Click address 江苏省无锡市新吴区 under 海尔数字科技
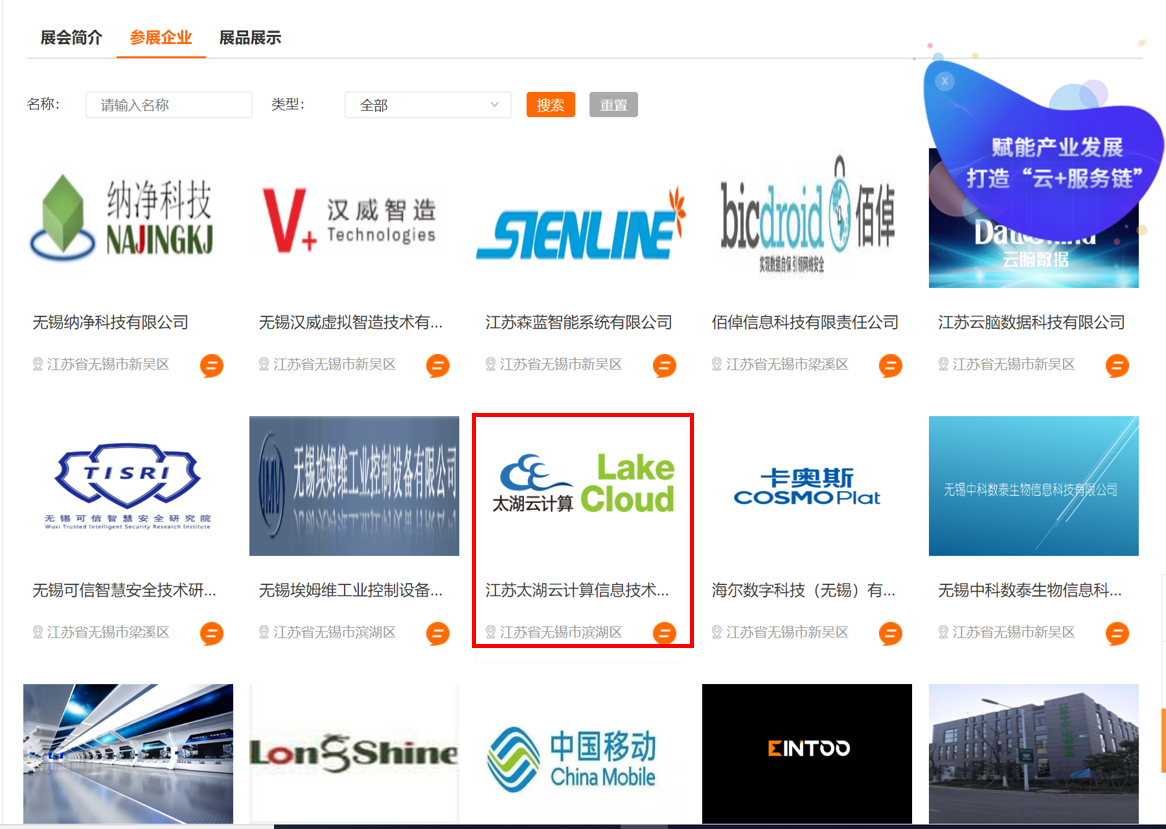The height and width of the screenshot is (829, 1166). (787, 632)
